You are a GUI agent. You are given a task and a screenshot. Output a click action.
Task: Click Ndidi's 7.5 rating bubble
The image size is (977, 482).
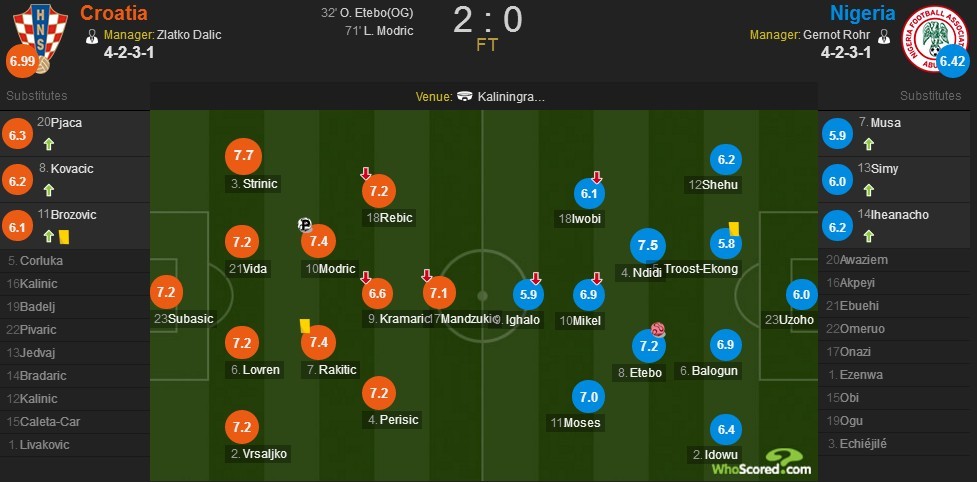pos(647,245)
